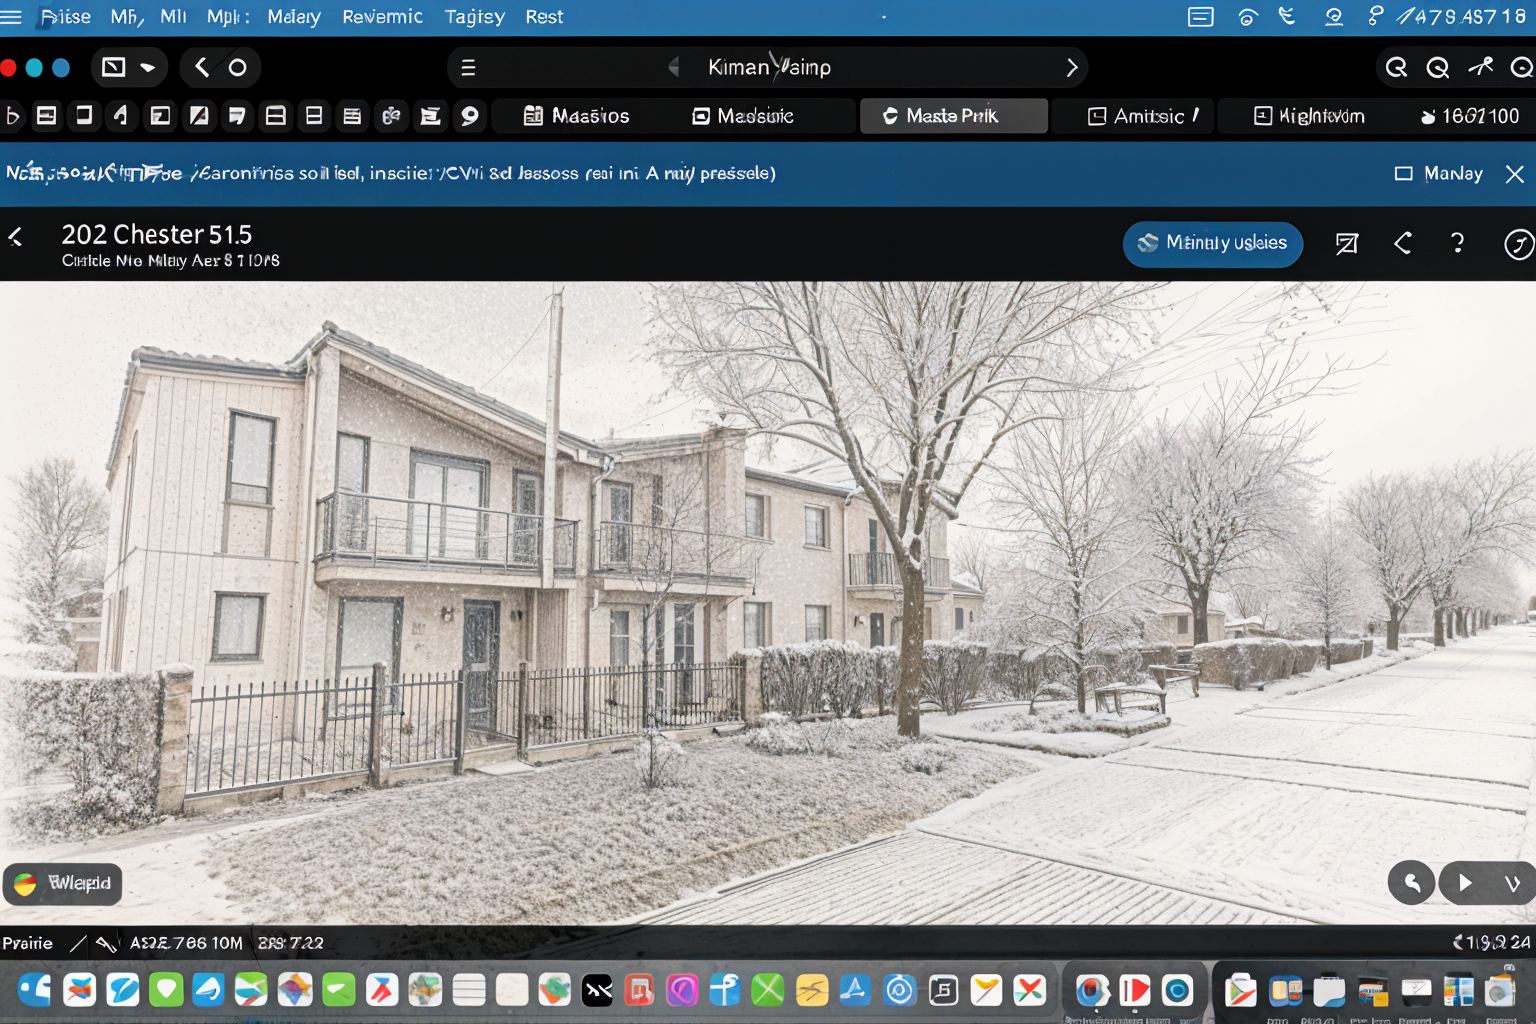Click the zoom magnifier icon at top right
Viewport: 1536px width, 1024px height.
1396,68
